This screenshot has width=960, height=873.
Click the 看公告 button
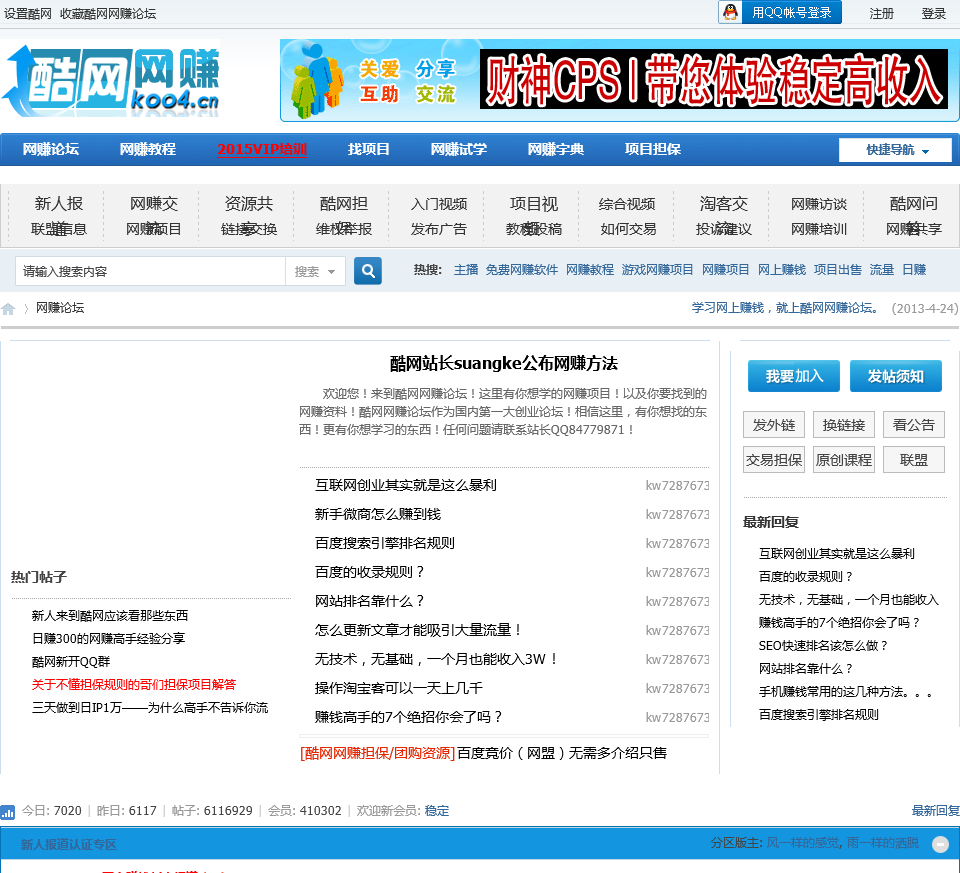click(913, 425)
